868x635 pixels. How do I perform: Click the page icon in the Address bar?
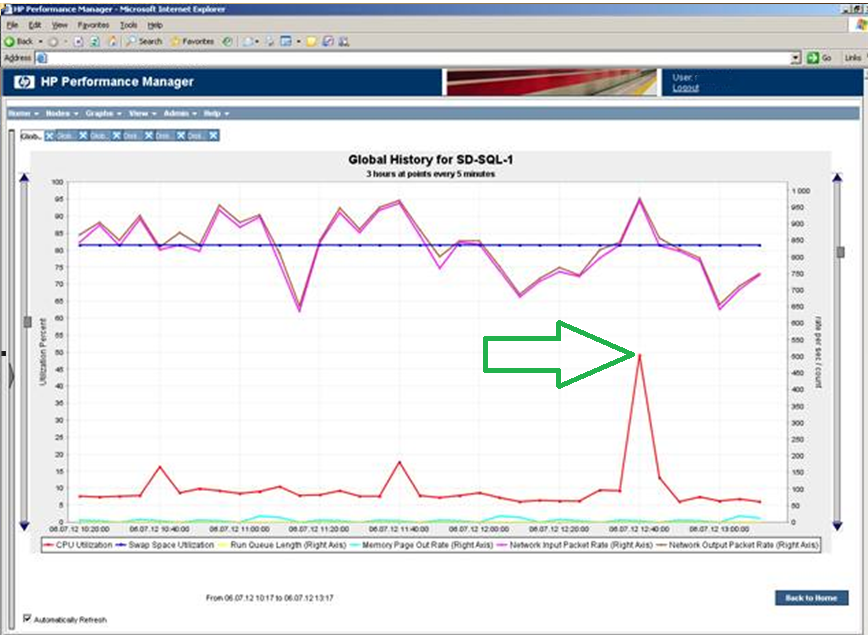click(42, 58)
